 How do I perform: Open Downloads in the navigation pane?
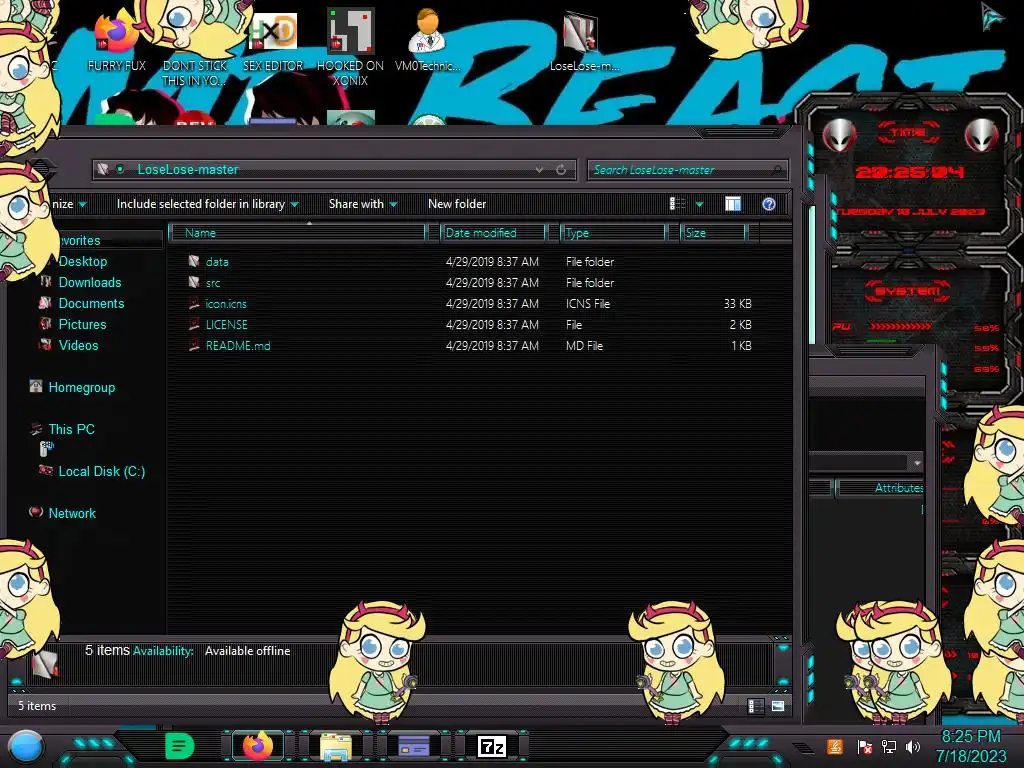pyautogui.click(x=90, y=282)
